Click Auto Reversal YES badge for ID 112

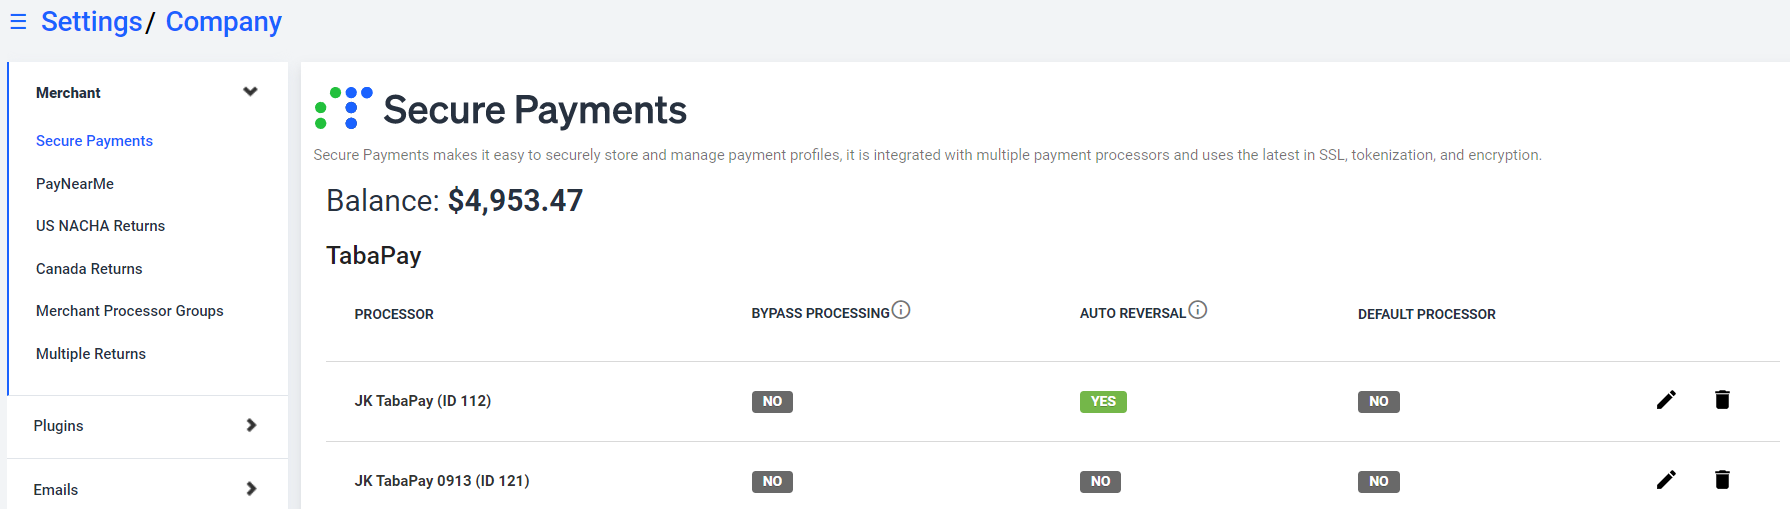click(x=1103, y=402)
